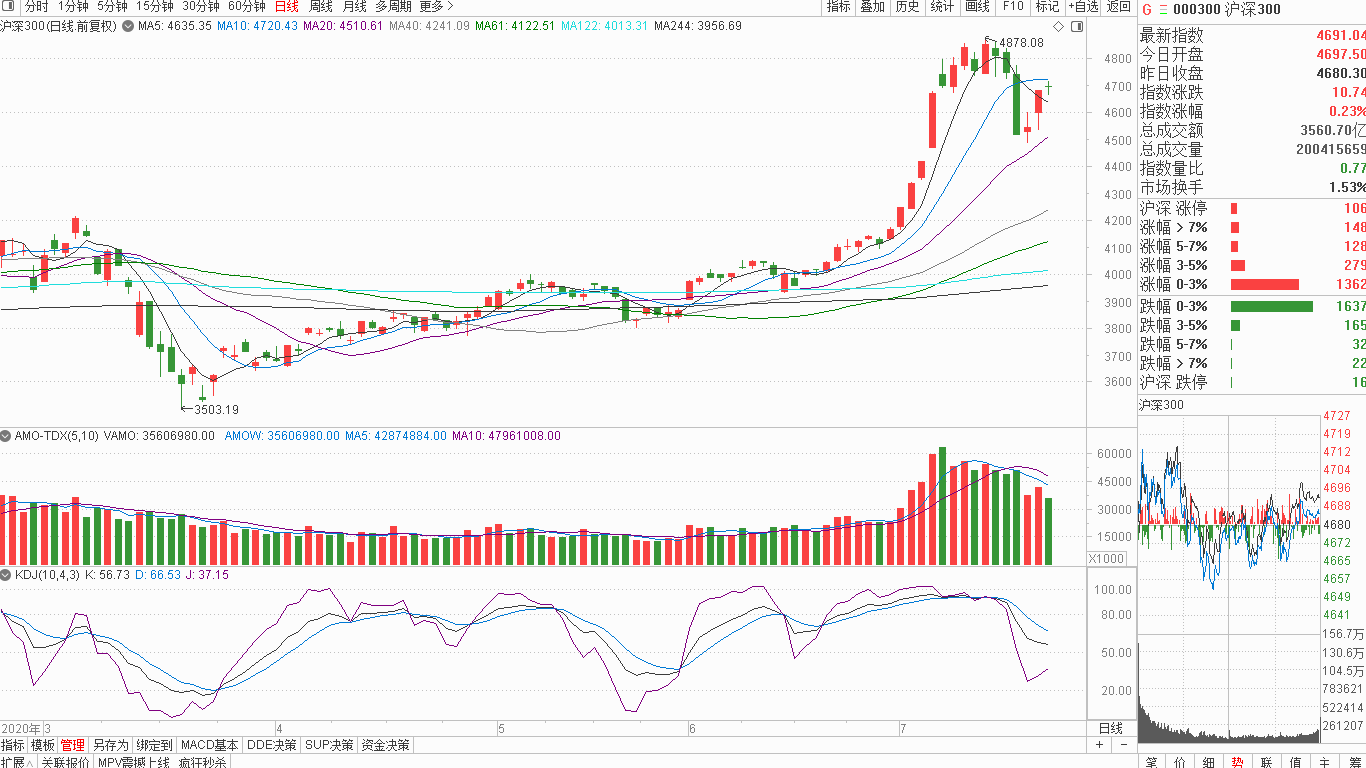
Task: Click the 涨幅 0-3% red bar
Action: coord(1264,284)
